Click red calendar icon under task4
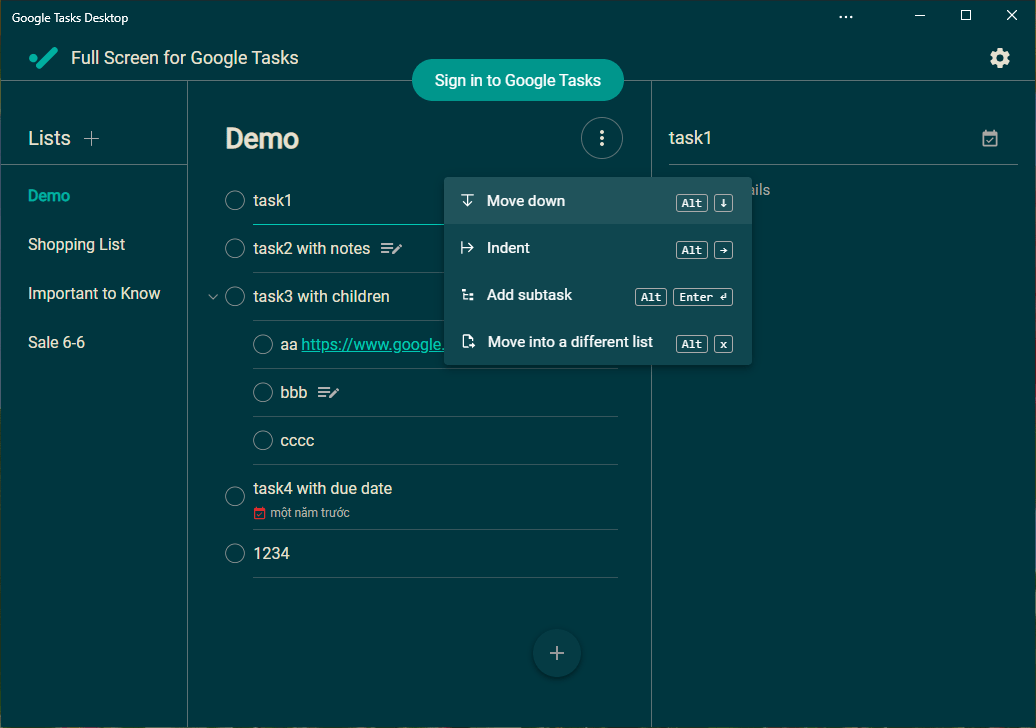Screen dimensions: 1036x728 tap(260, 513)
